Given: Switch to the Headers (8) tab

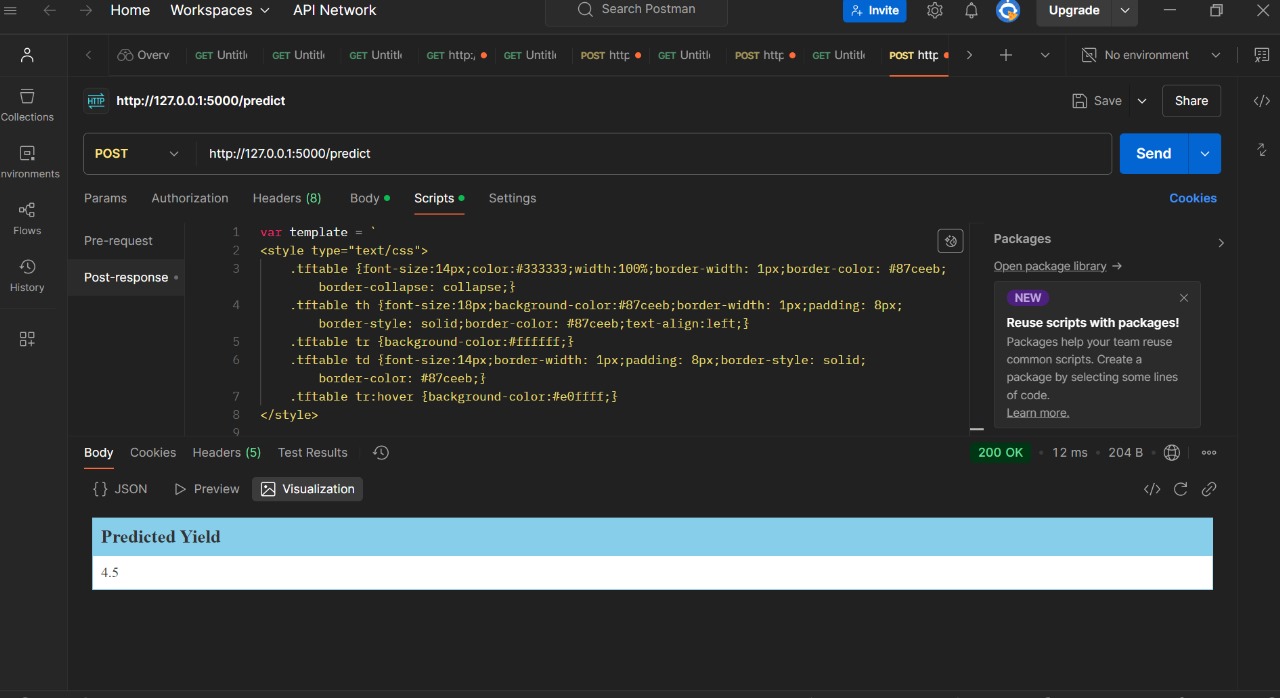Looking at the screenshot, I should (x=287, y=198).
